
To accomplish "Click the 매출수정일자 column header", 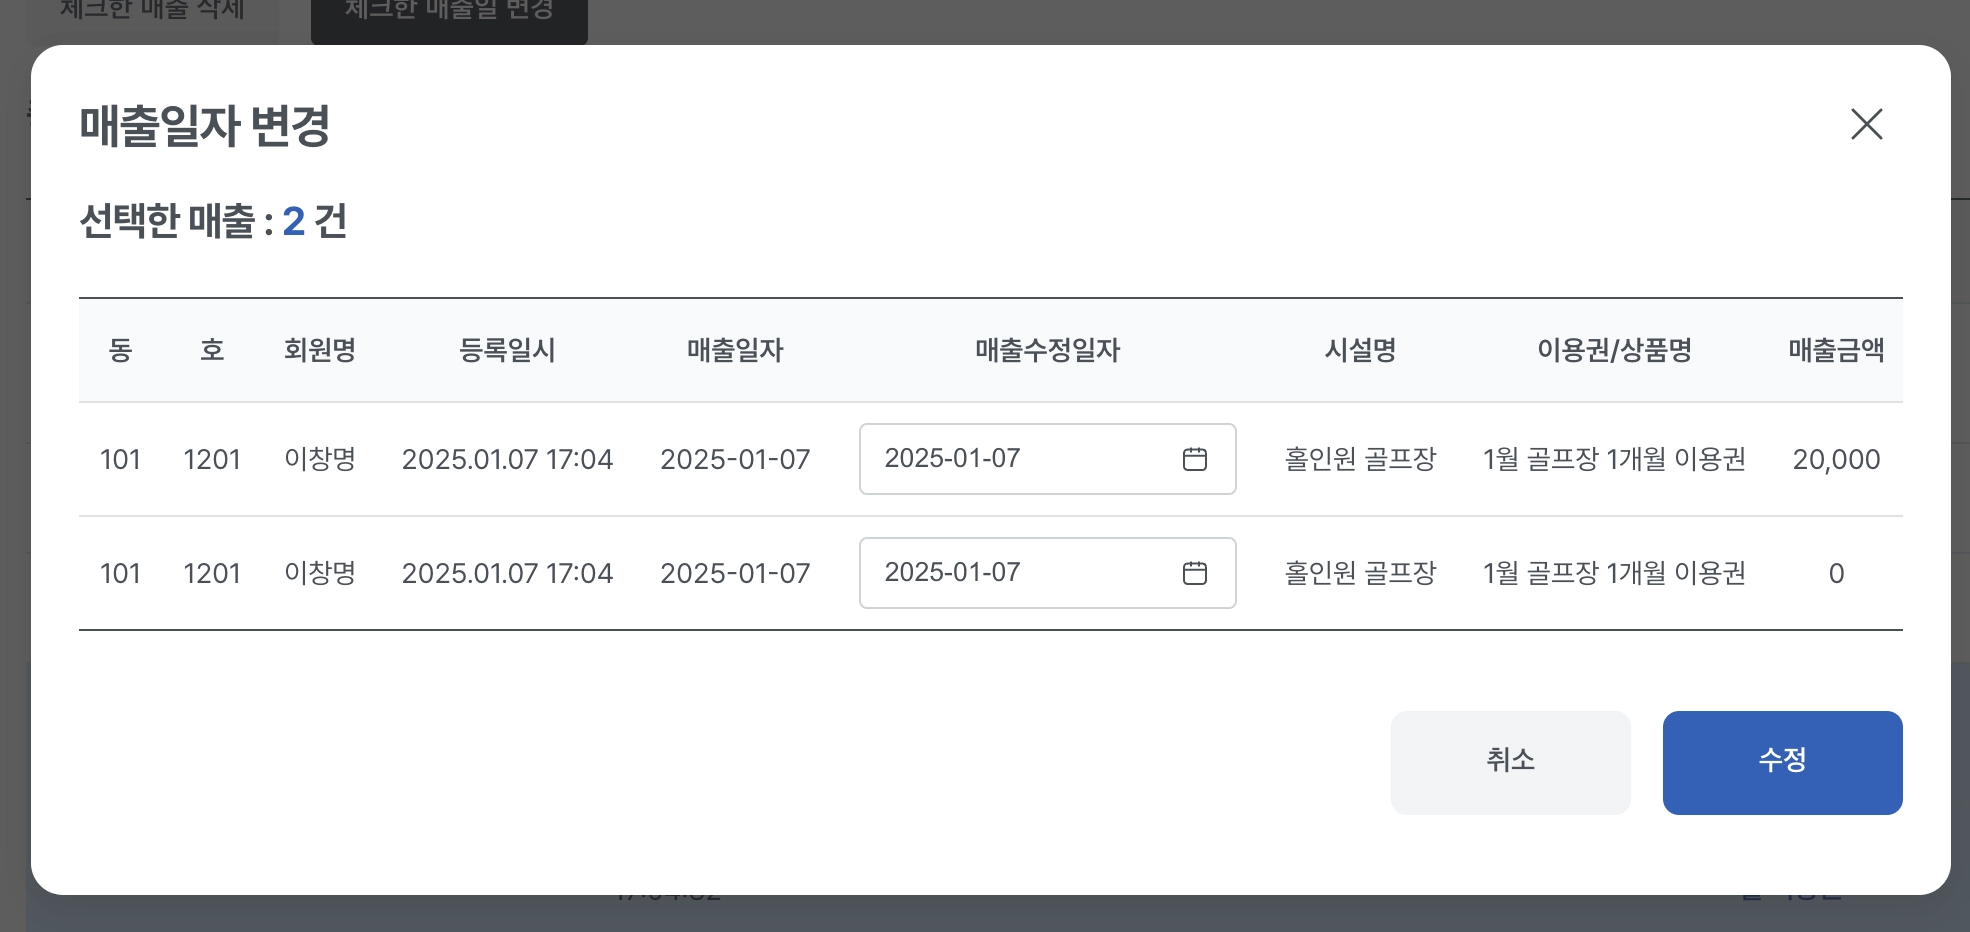I will [1047, 350].
